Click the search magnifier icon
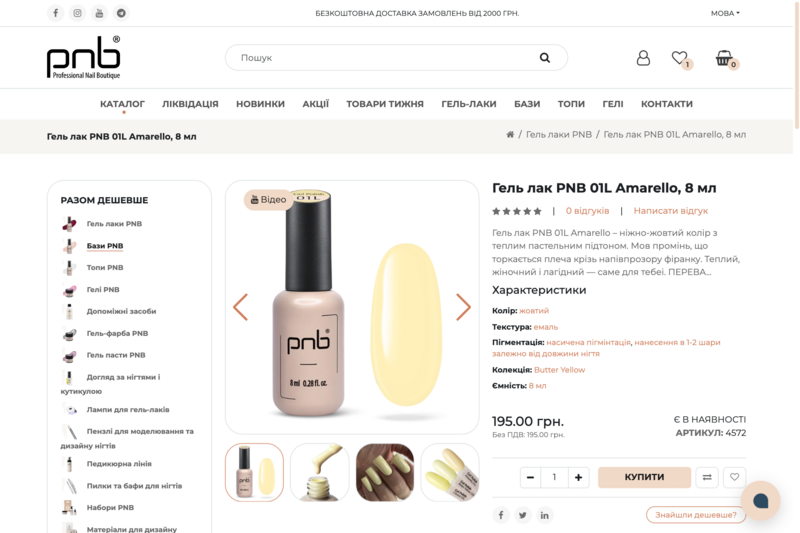Screen dimensions: 800x533 pos(545,58)
